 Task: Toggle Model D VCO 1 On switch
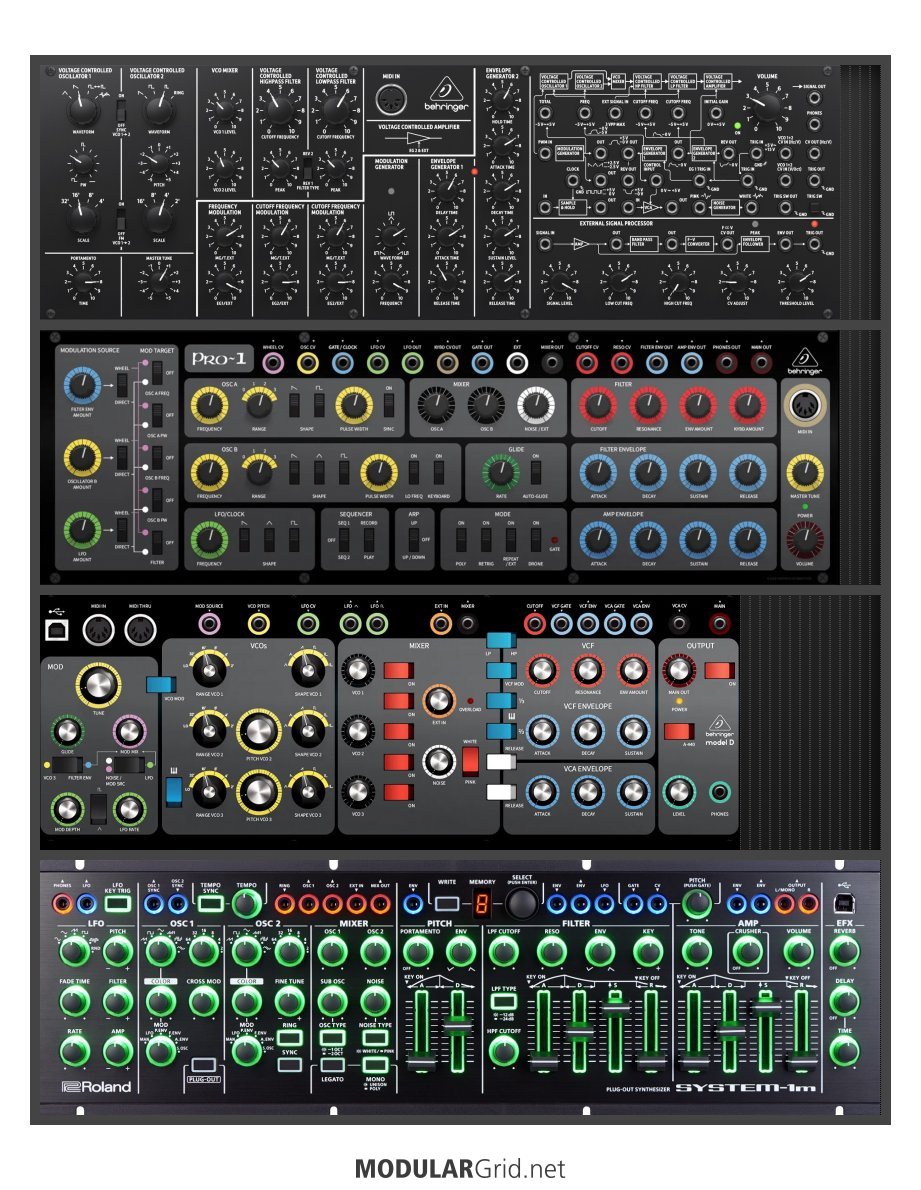tap(398, 670)
